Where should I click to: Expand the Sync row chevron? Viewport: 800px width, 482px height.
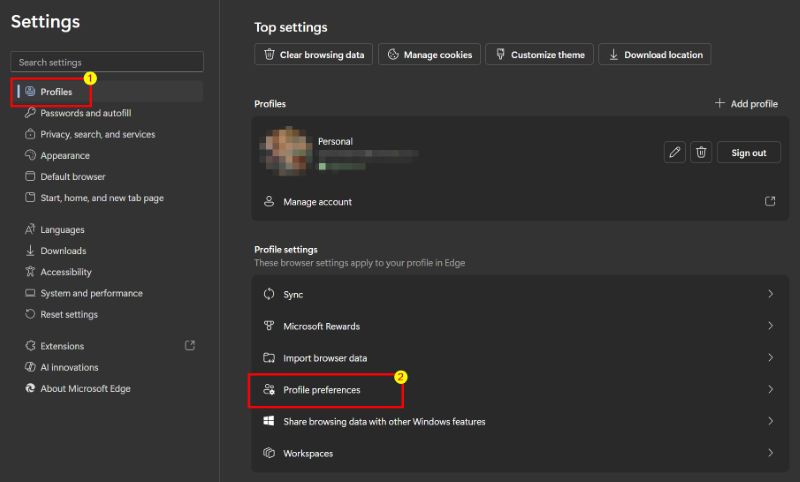[x=770, y=295]
